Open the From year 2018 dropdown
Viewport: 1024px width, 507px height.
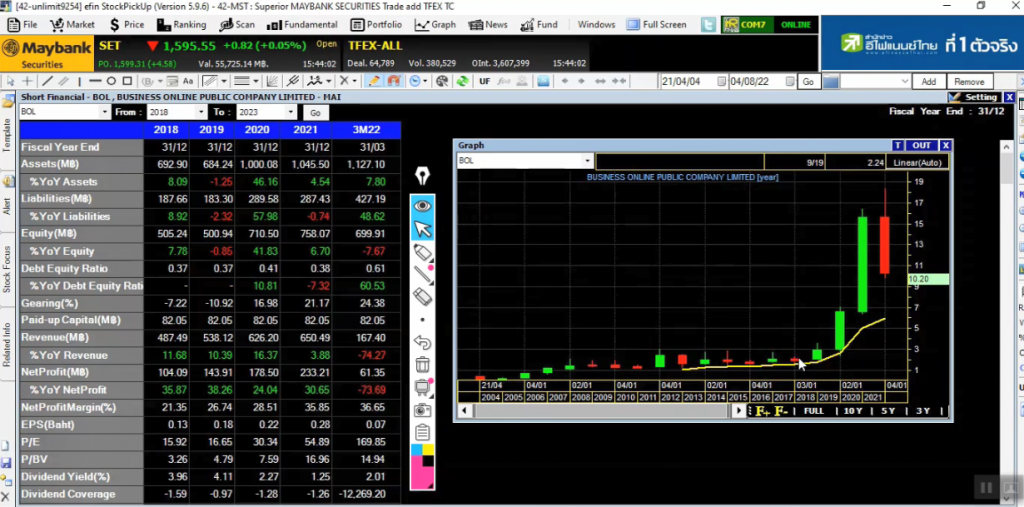pyautogui.click(x=200, y=112)
